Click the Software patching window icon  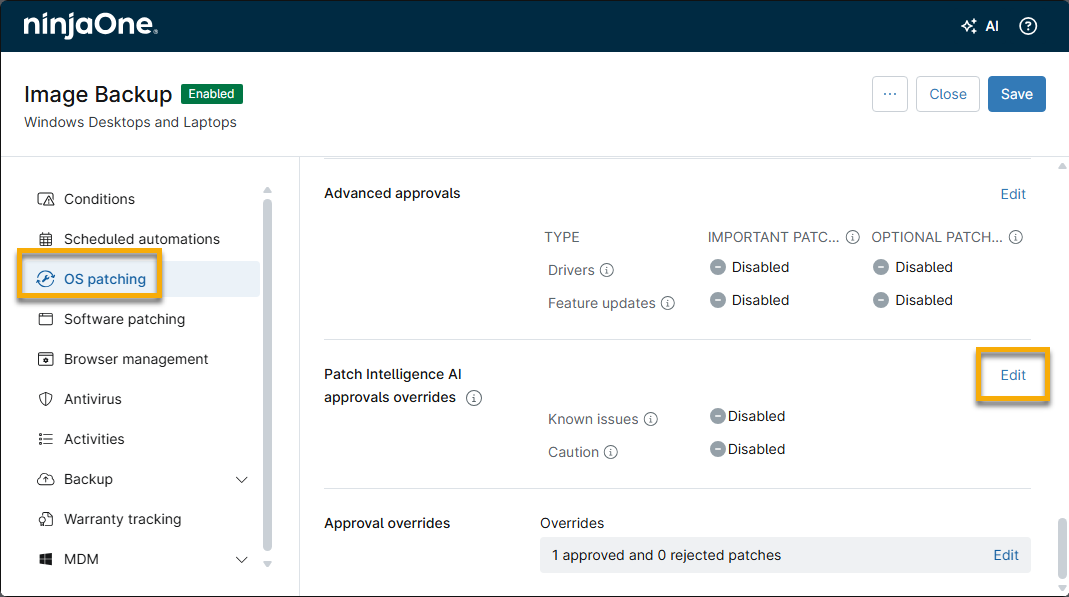click(46, 319)
